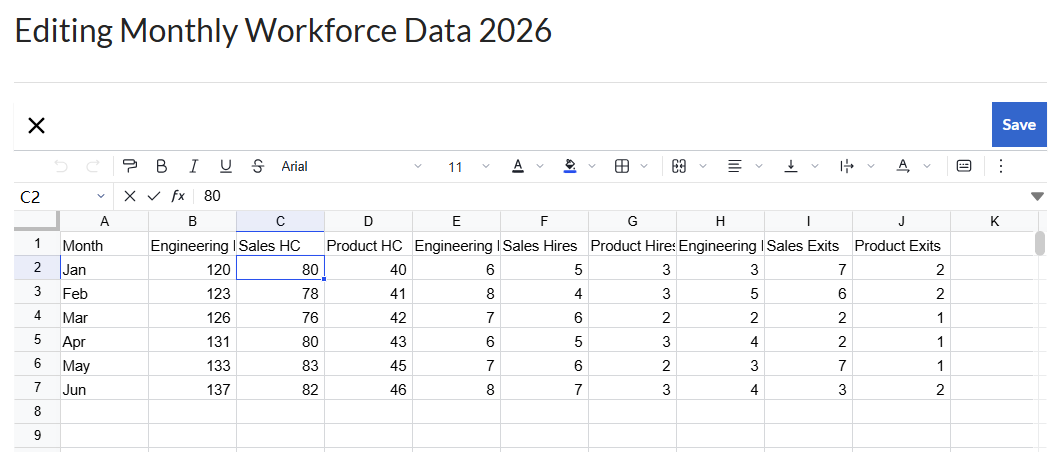Click the keyboard shortcuts icon
Image resolution: width=1063 pixels, height=452 pixels.
coord(964,166)
